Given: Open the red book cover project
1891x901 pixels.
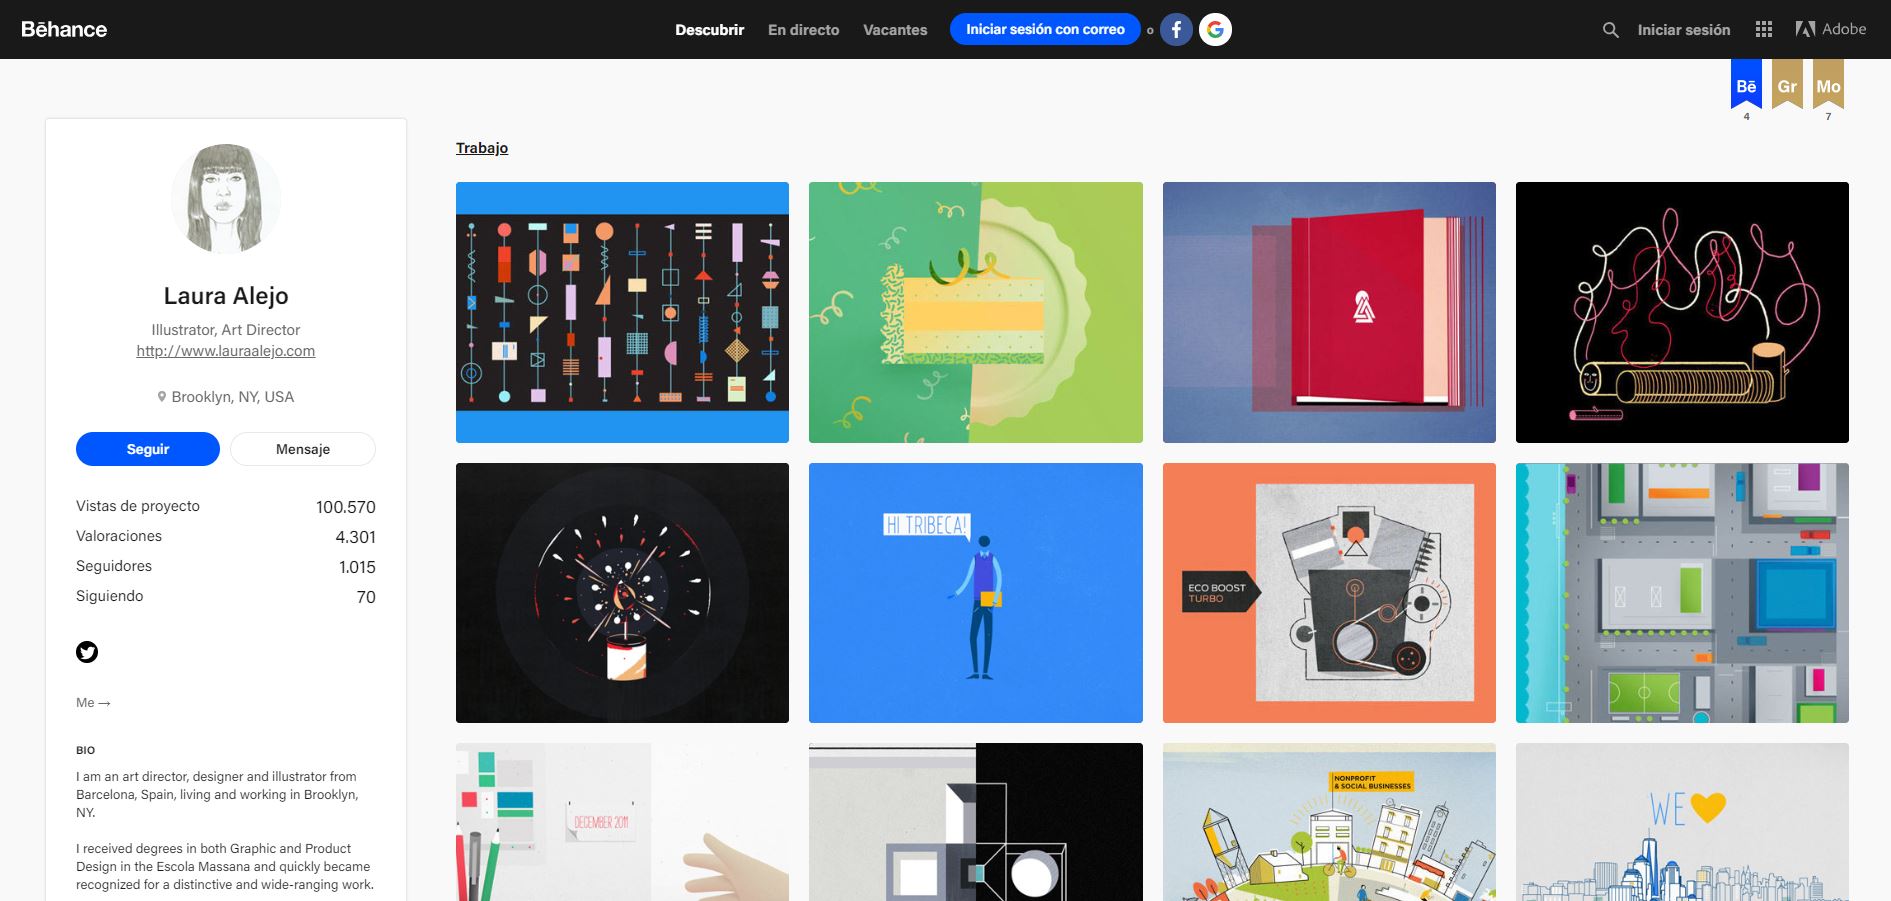Looking at the screenshot, I should pyautogui.click(x=1329, y=312).
